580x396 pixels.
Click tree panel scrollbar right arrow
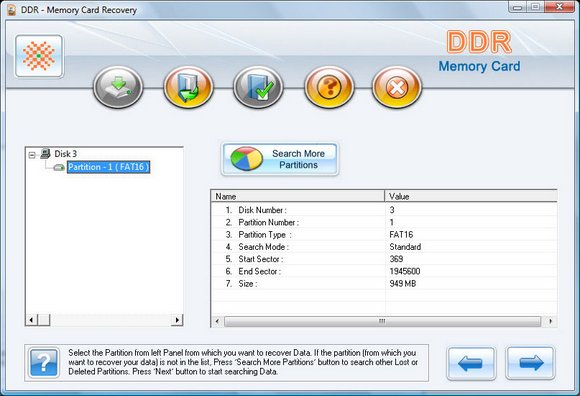coord(177,320)
